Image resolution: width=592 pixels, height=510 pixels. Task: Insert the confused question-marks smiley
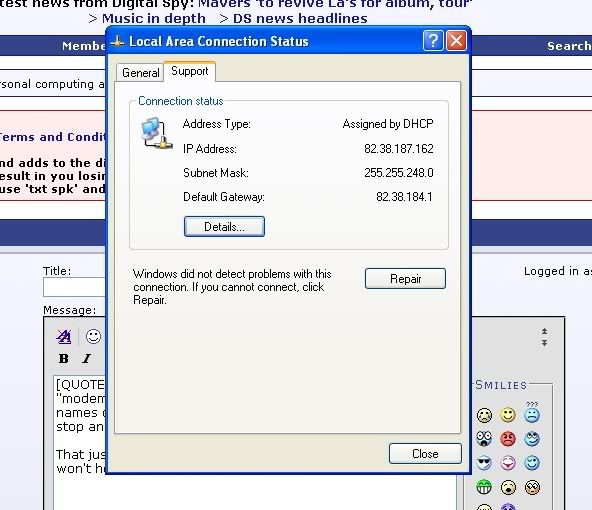[x=532, y=412]
